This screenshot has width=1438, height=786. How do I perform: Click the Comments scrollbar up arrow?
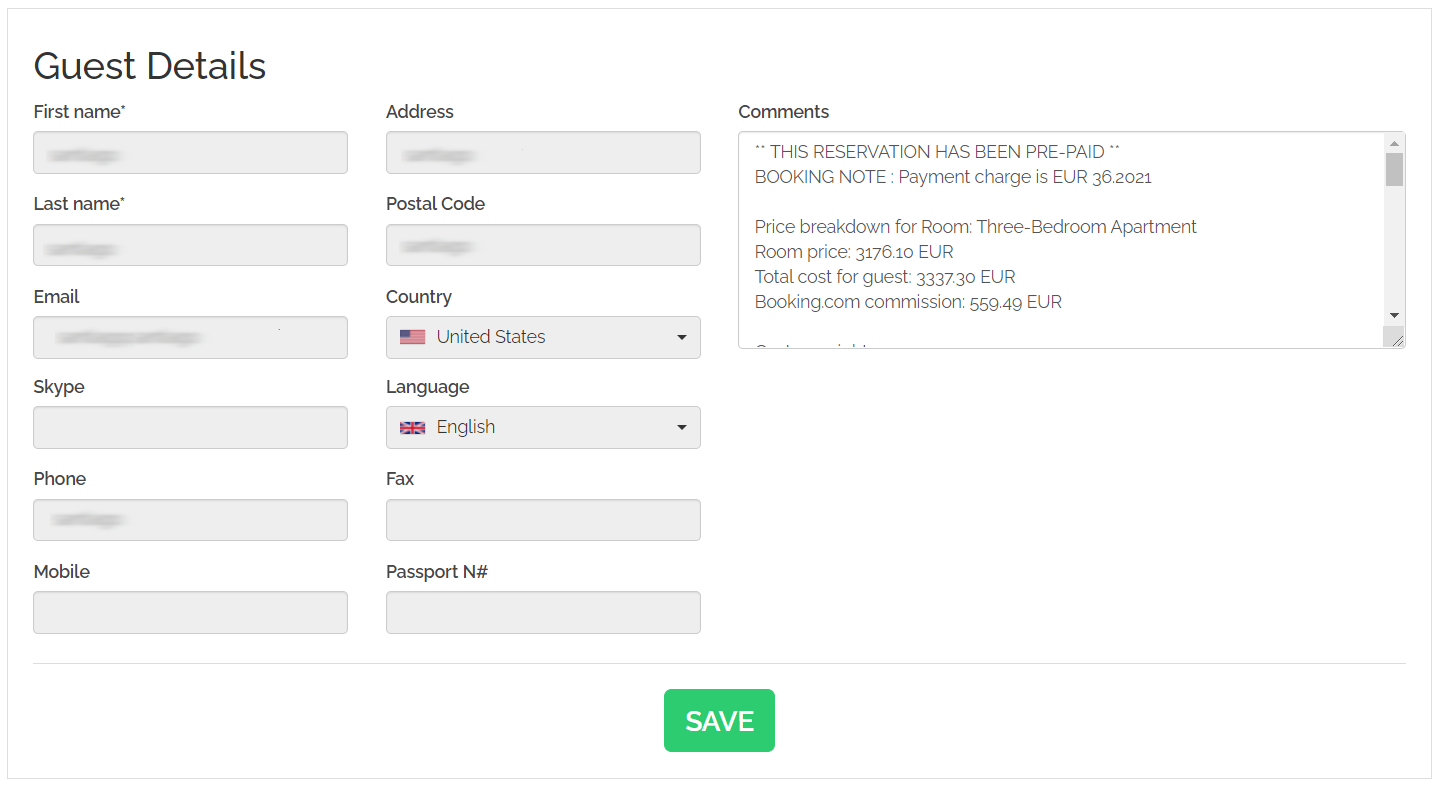click(x=1394, y=143)
